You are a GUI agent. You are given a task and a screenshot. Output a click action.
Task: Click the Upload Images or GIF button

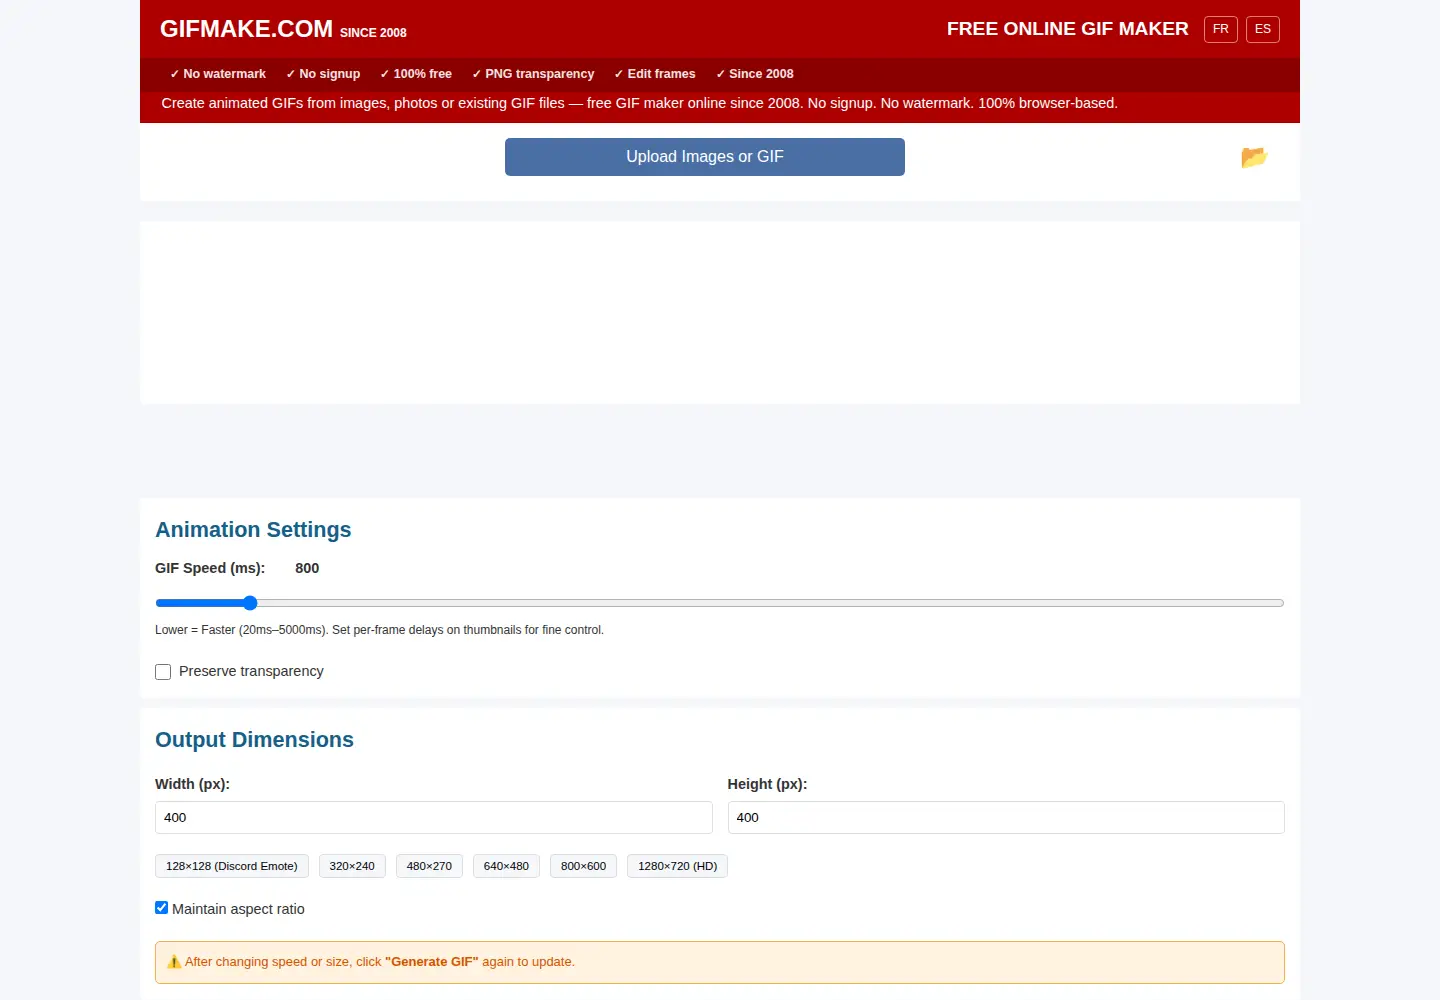tap(705, 157)
